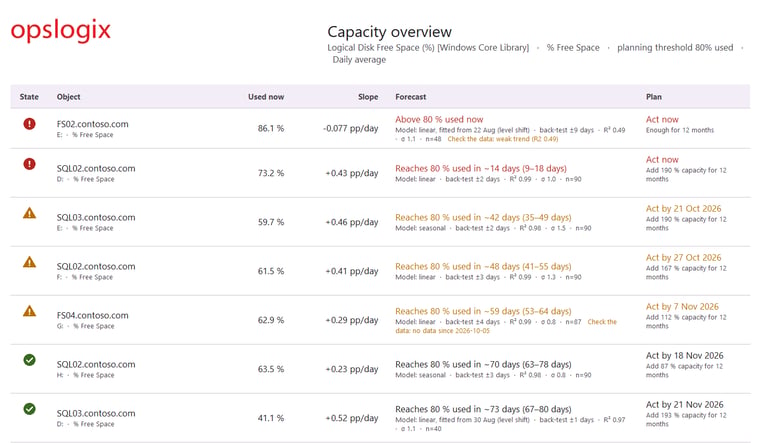Sort by the Used now column header

pos(266,97)
